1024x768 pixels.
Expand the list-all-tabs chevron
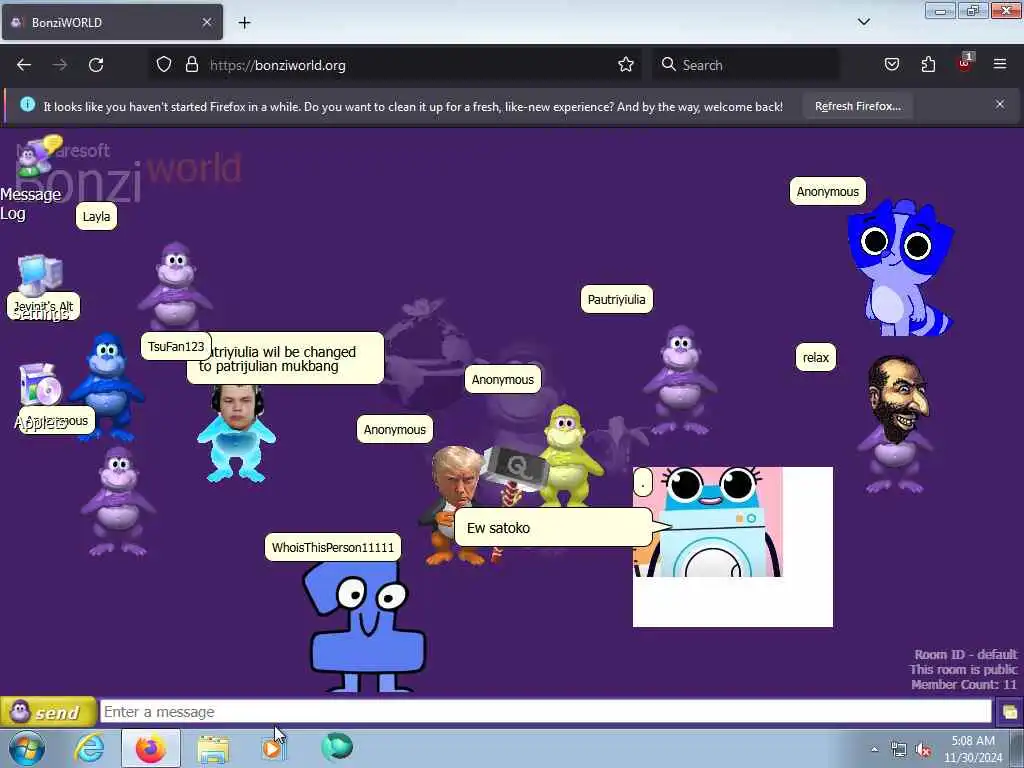click(863, 22)
